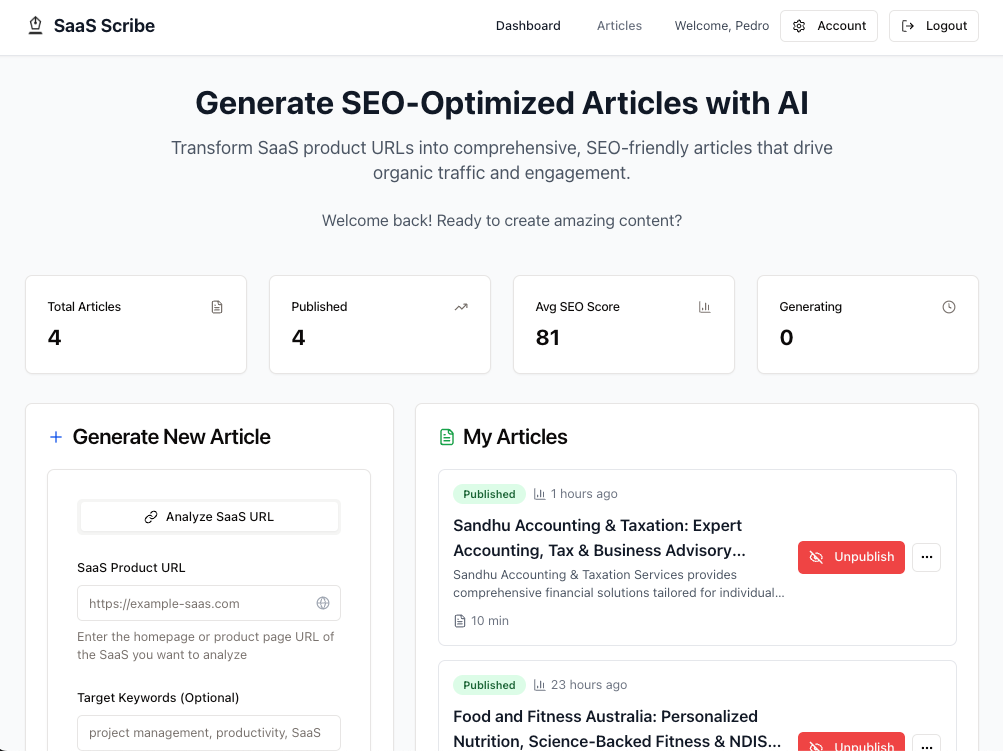Open the Articles nav item
The height and width of the screenshot is (751, 1003).
[619, 26]
